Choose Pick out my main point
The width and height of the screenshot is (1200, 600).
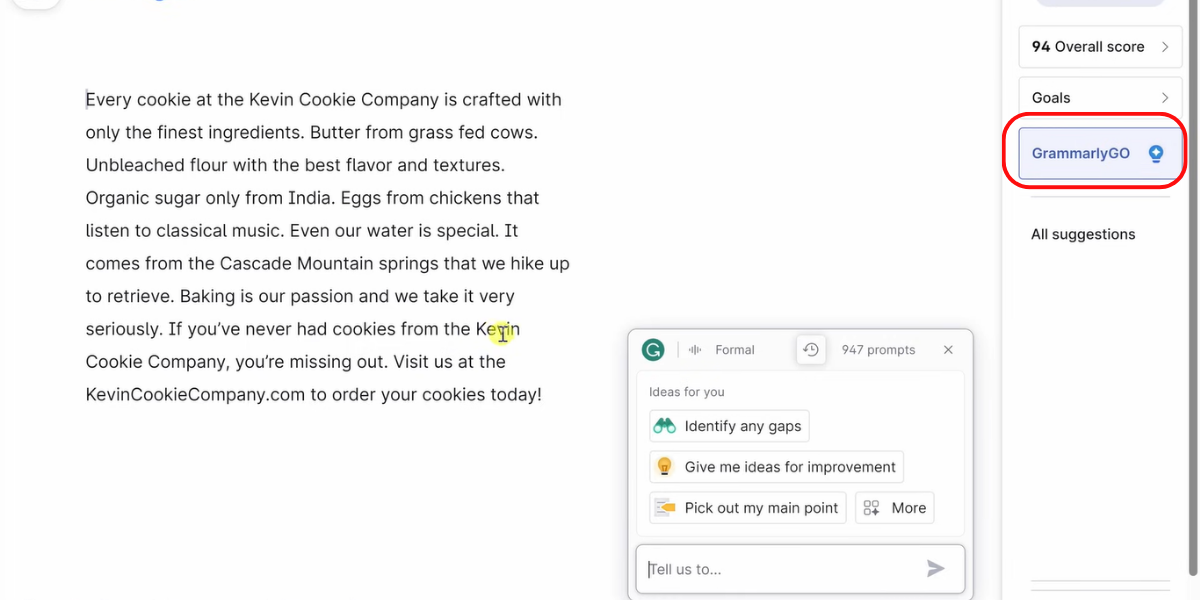point(760,508)
